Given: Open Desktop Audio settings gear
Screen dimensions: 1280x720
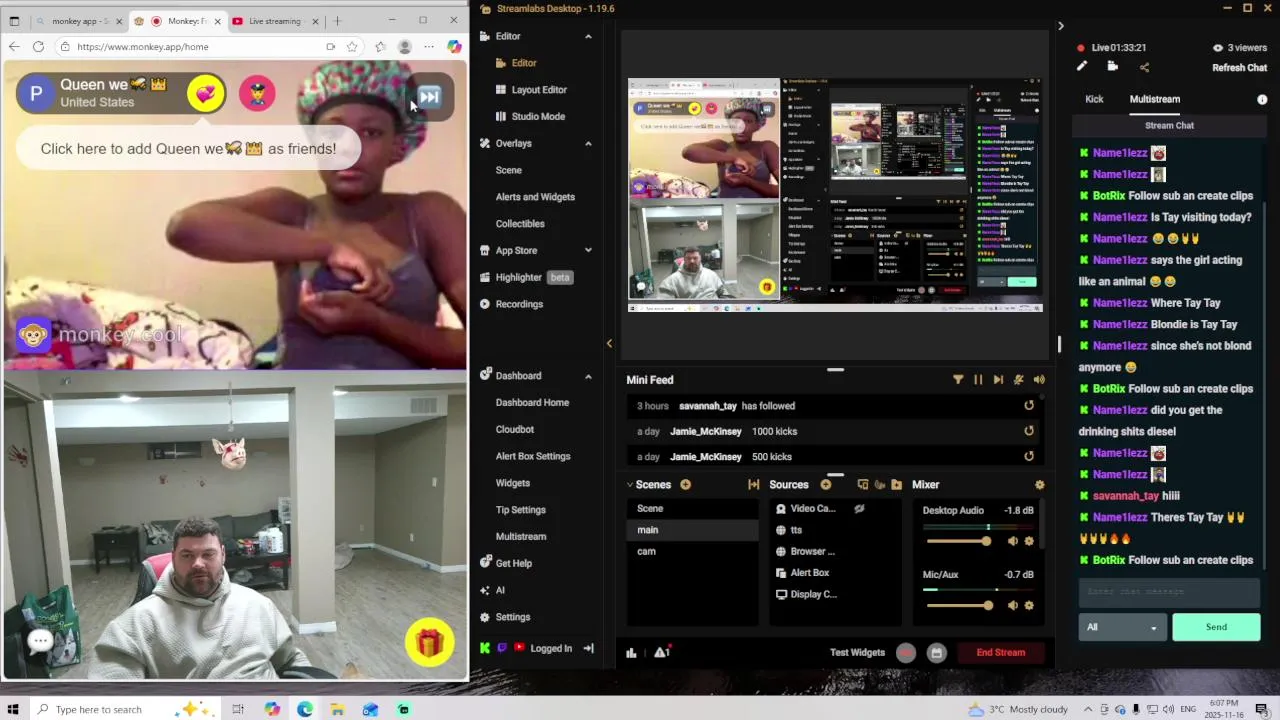Looking at the screenshot, I should [x=1029, y=541].
